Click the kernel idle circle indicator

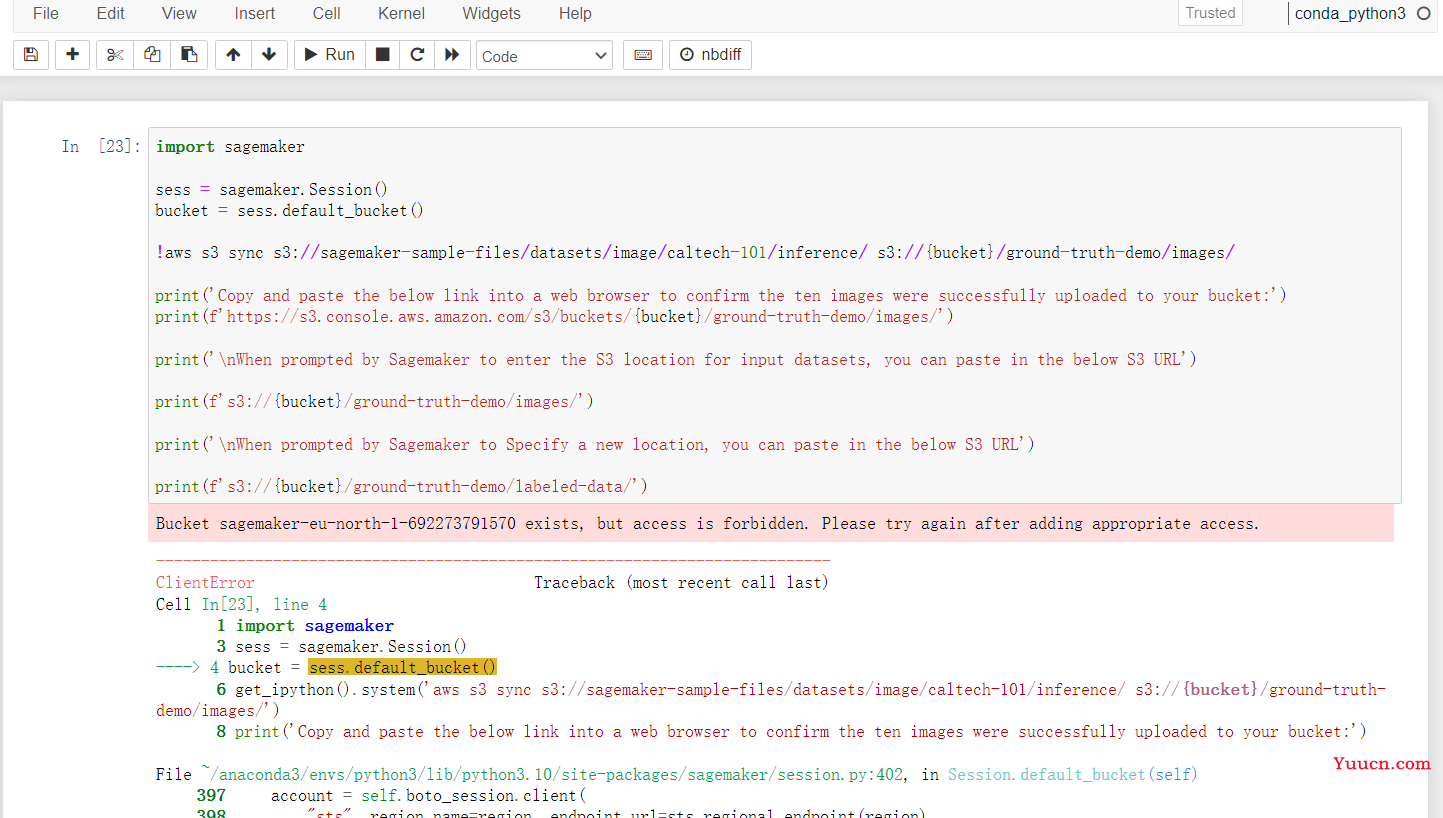click(1424, 14)
